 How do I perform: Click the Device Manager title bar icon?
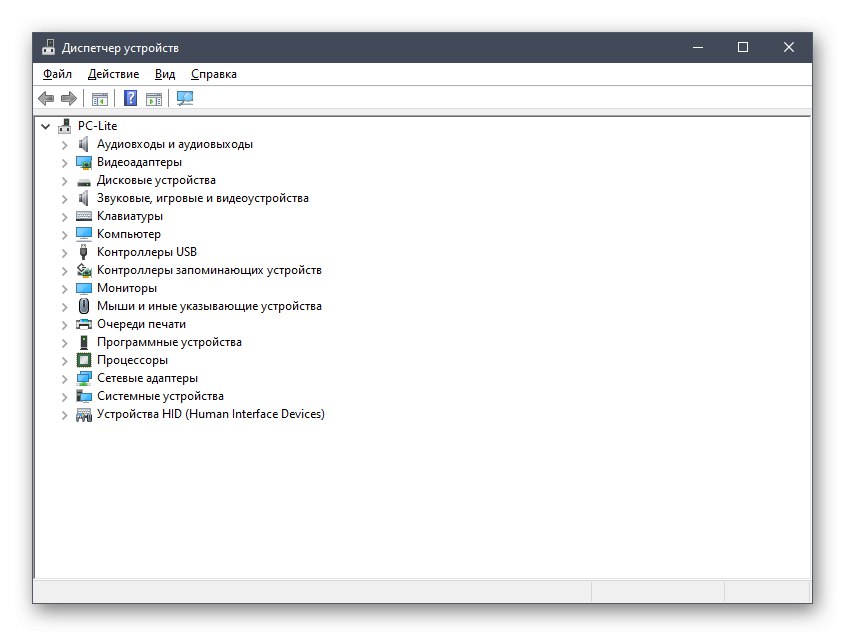[x=49, y=47]
